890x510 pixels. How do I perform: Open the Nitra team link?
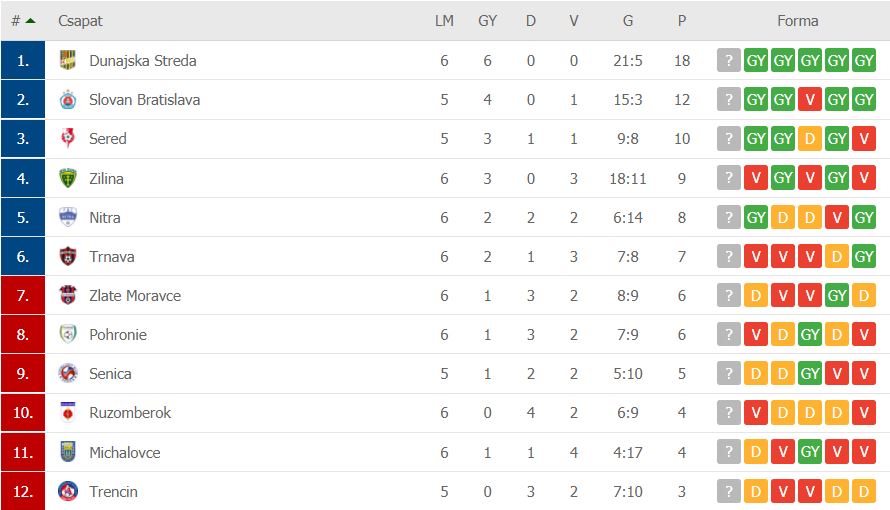pyautogui.click(x=104, y=217)
